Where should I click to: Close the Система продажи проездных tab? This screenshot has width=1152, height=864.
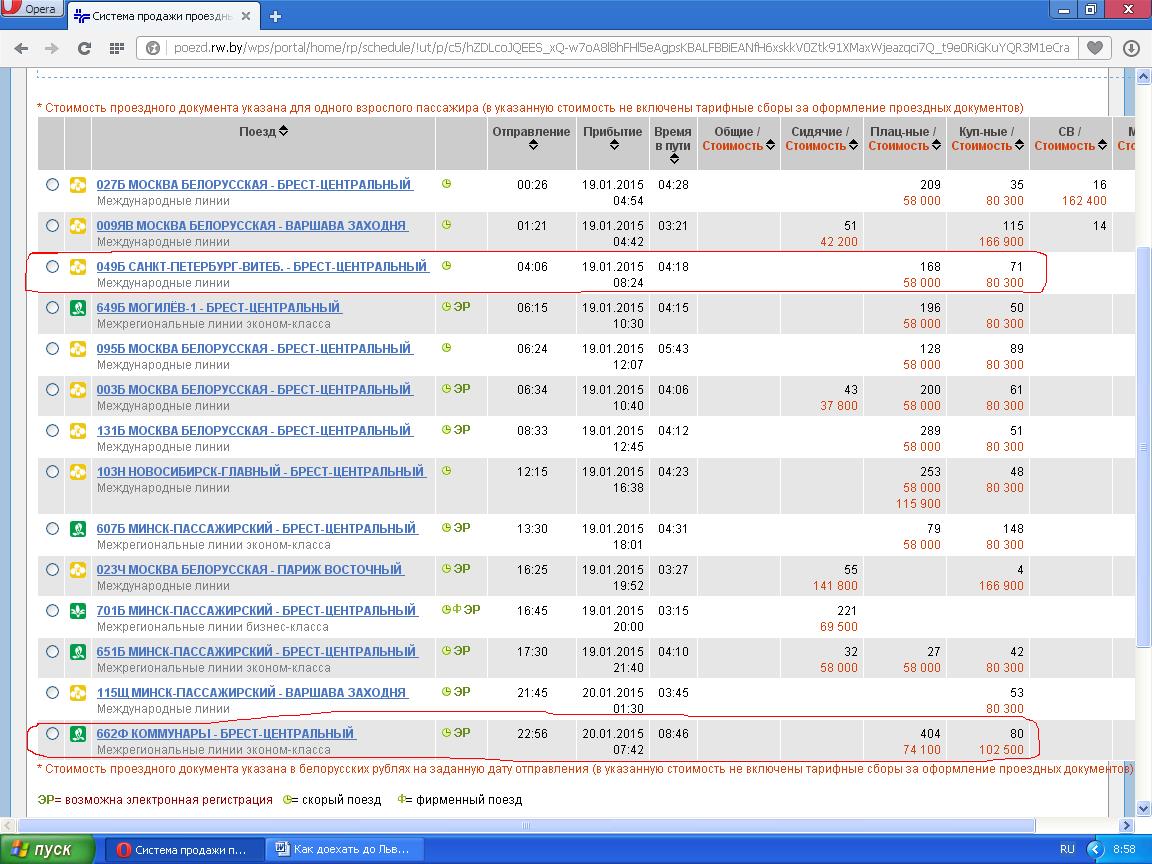(246, 15)
